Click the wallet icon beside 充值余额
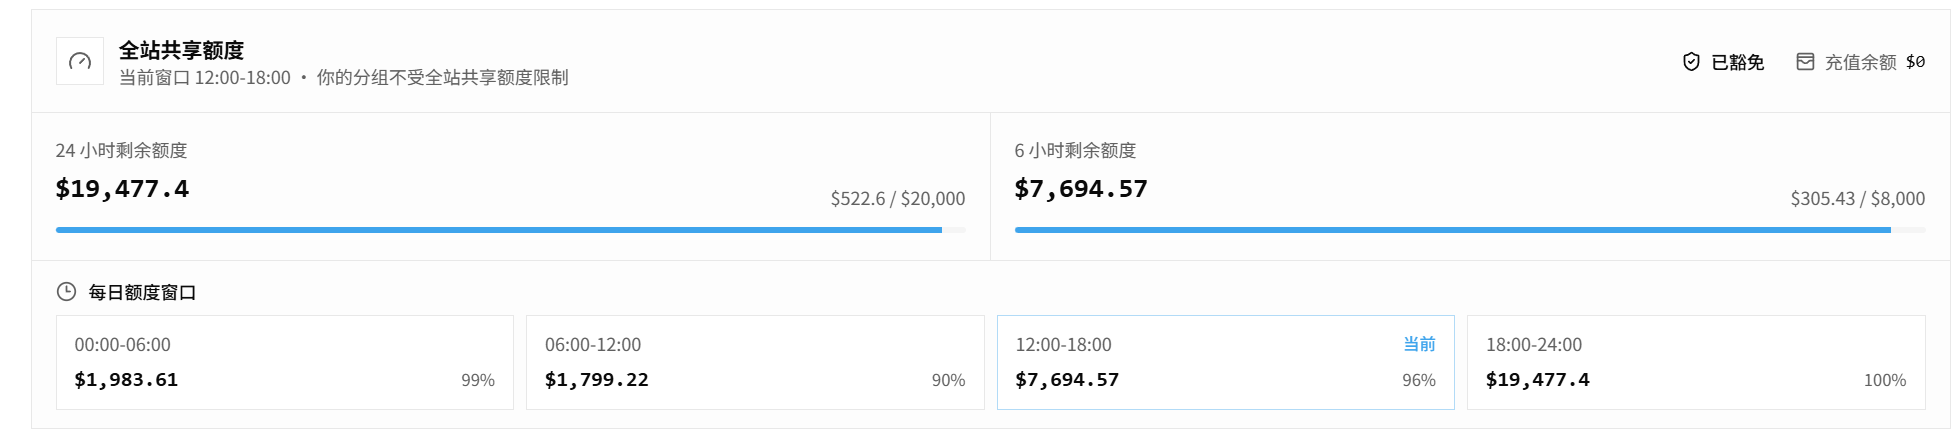The image size is (1958, 433). pos(1805,62)
